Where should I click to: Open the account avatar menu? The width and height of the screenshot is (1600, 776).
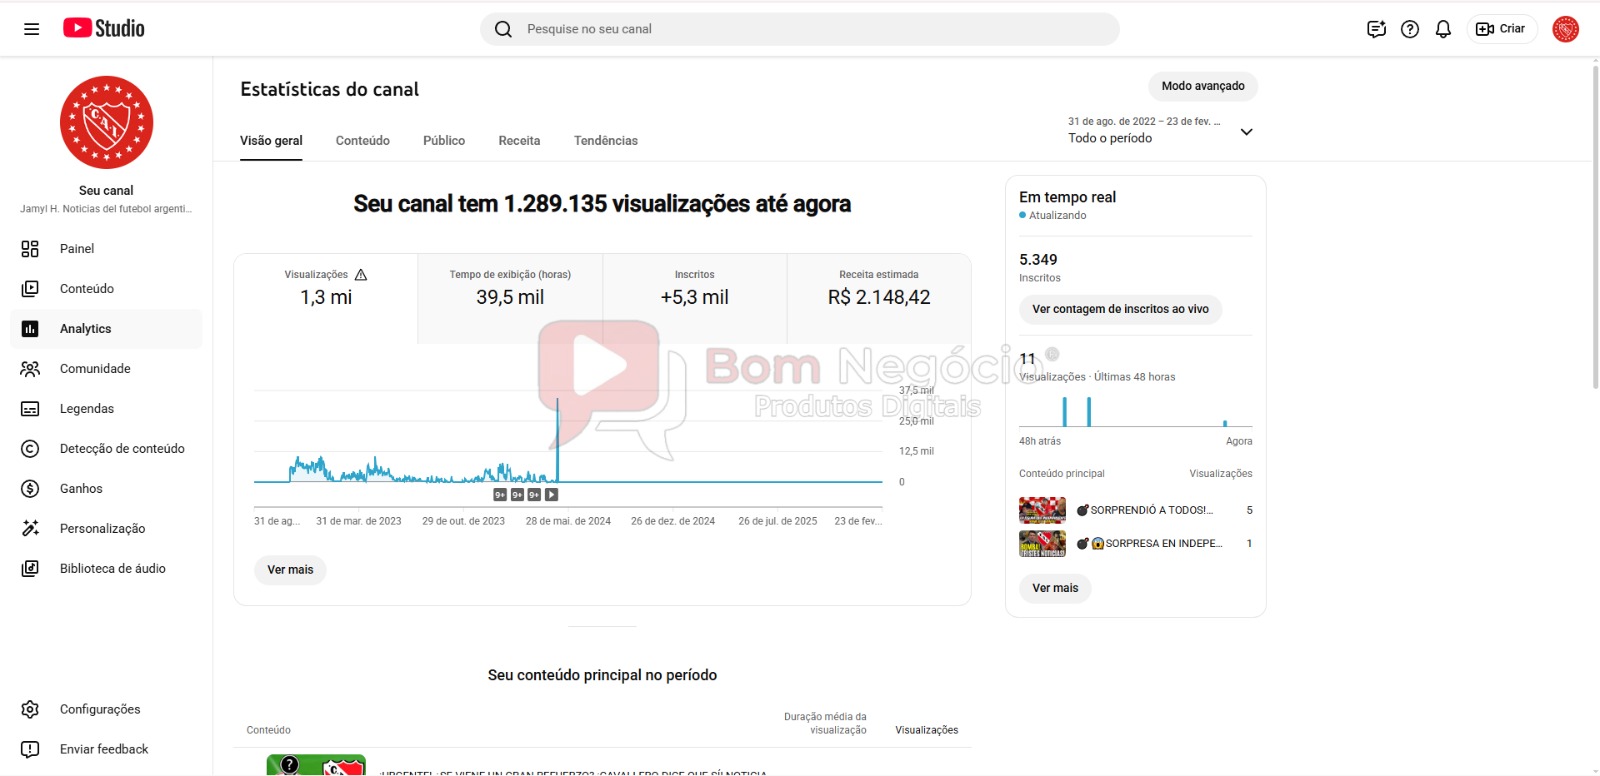click(x=1566, y=29)
